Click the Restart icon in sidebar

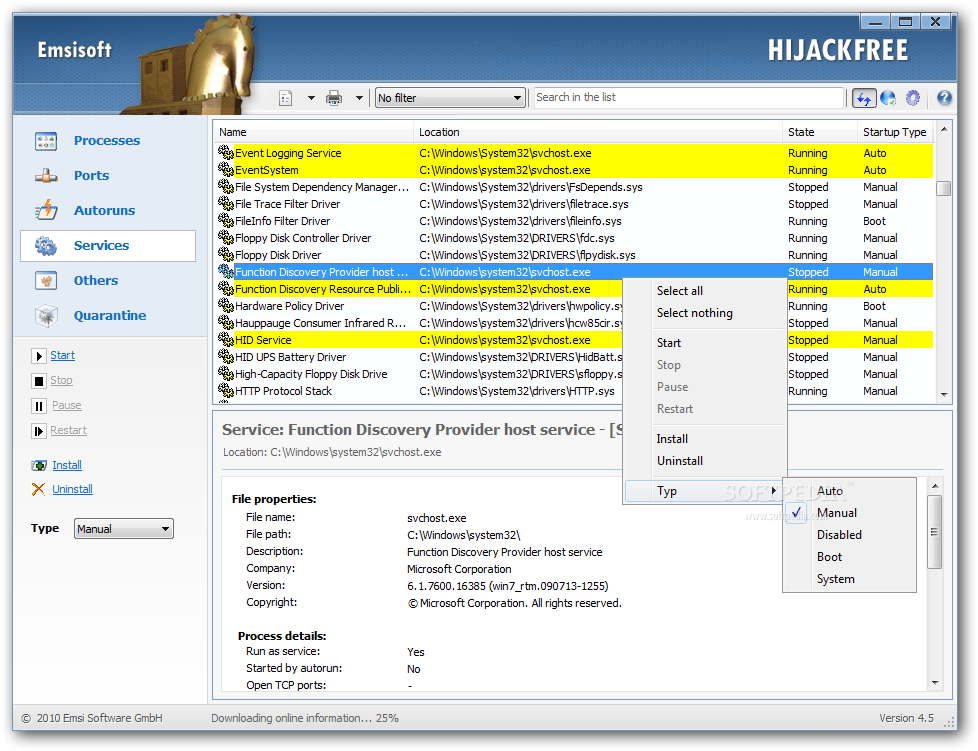pos(39,431)
